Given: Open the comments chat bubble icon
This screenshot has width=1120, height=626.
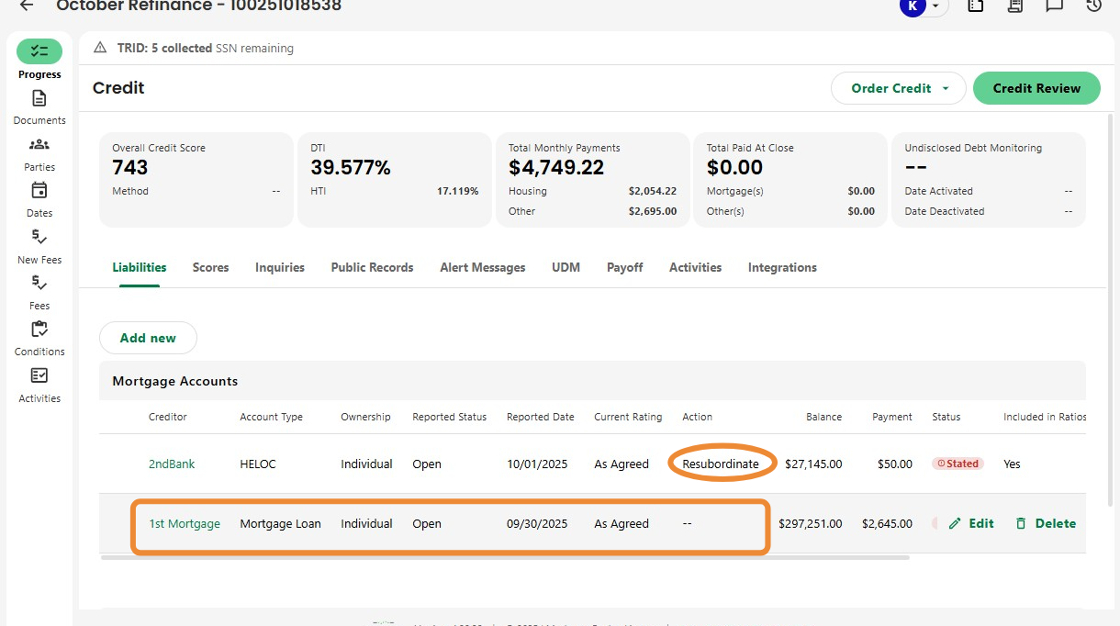Looking at the screenshot, I should coord(1054,6).
